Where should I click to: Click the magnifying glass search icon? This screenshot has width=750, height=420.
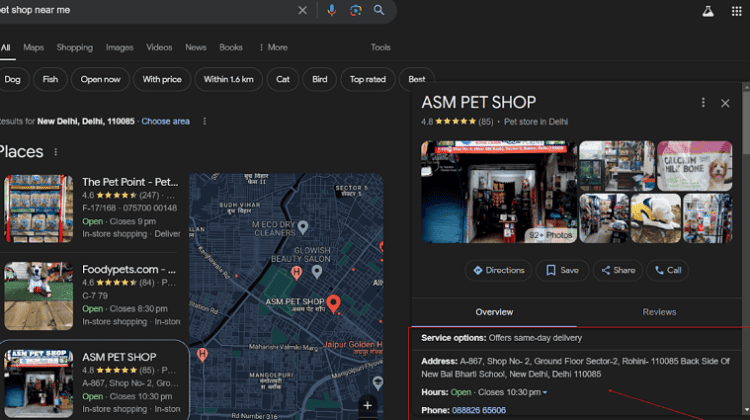point(379,10)
